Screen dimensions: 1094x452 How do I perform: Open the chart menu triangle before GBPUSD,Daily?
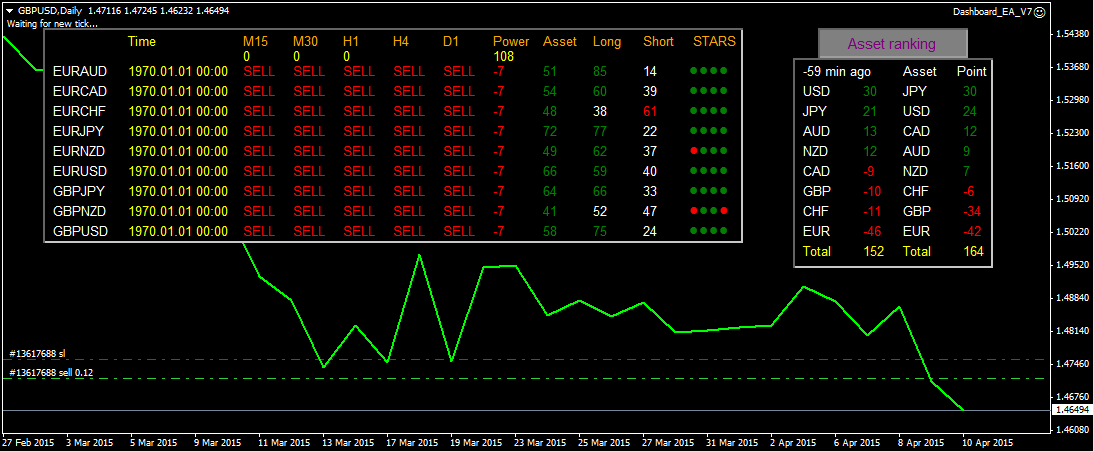pos(10,11)
